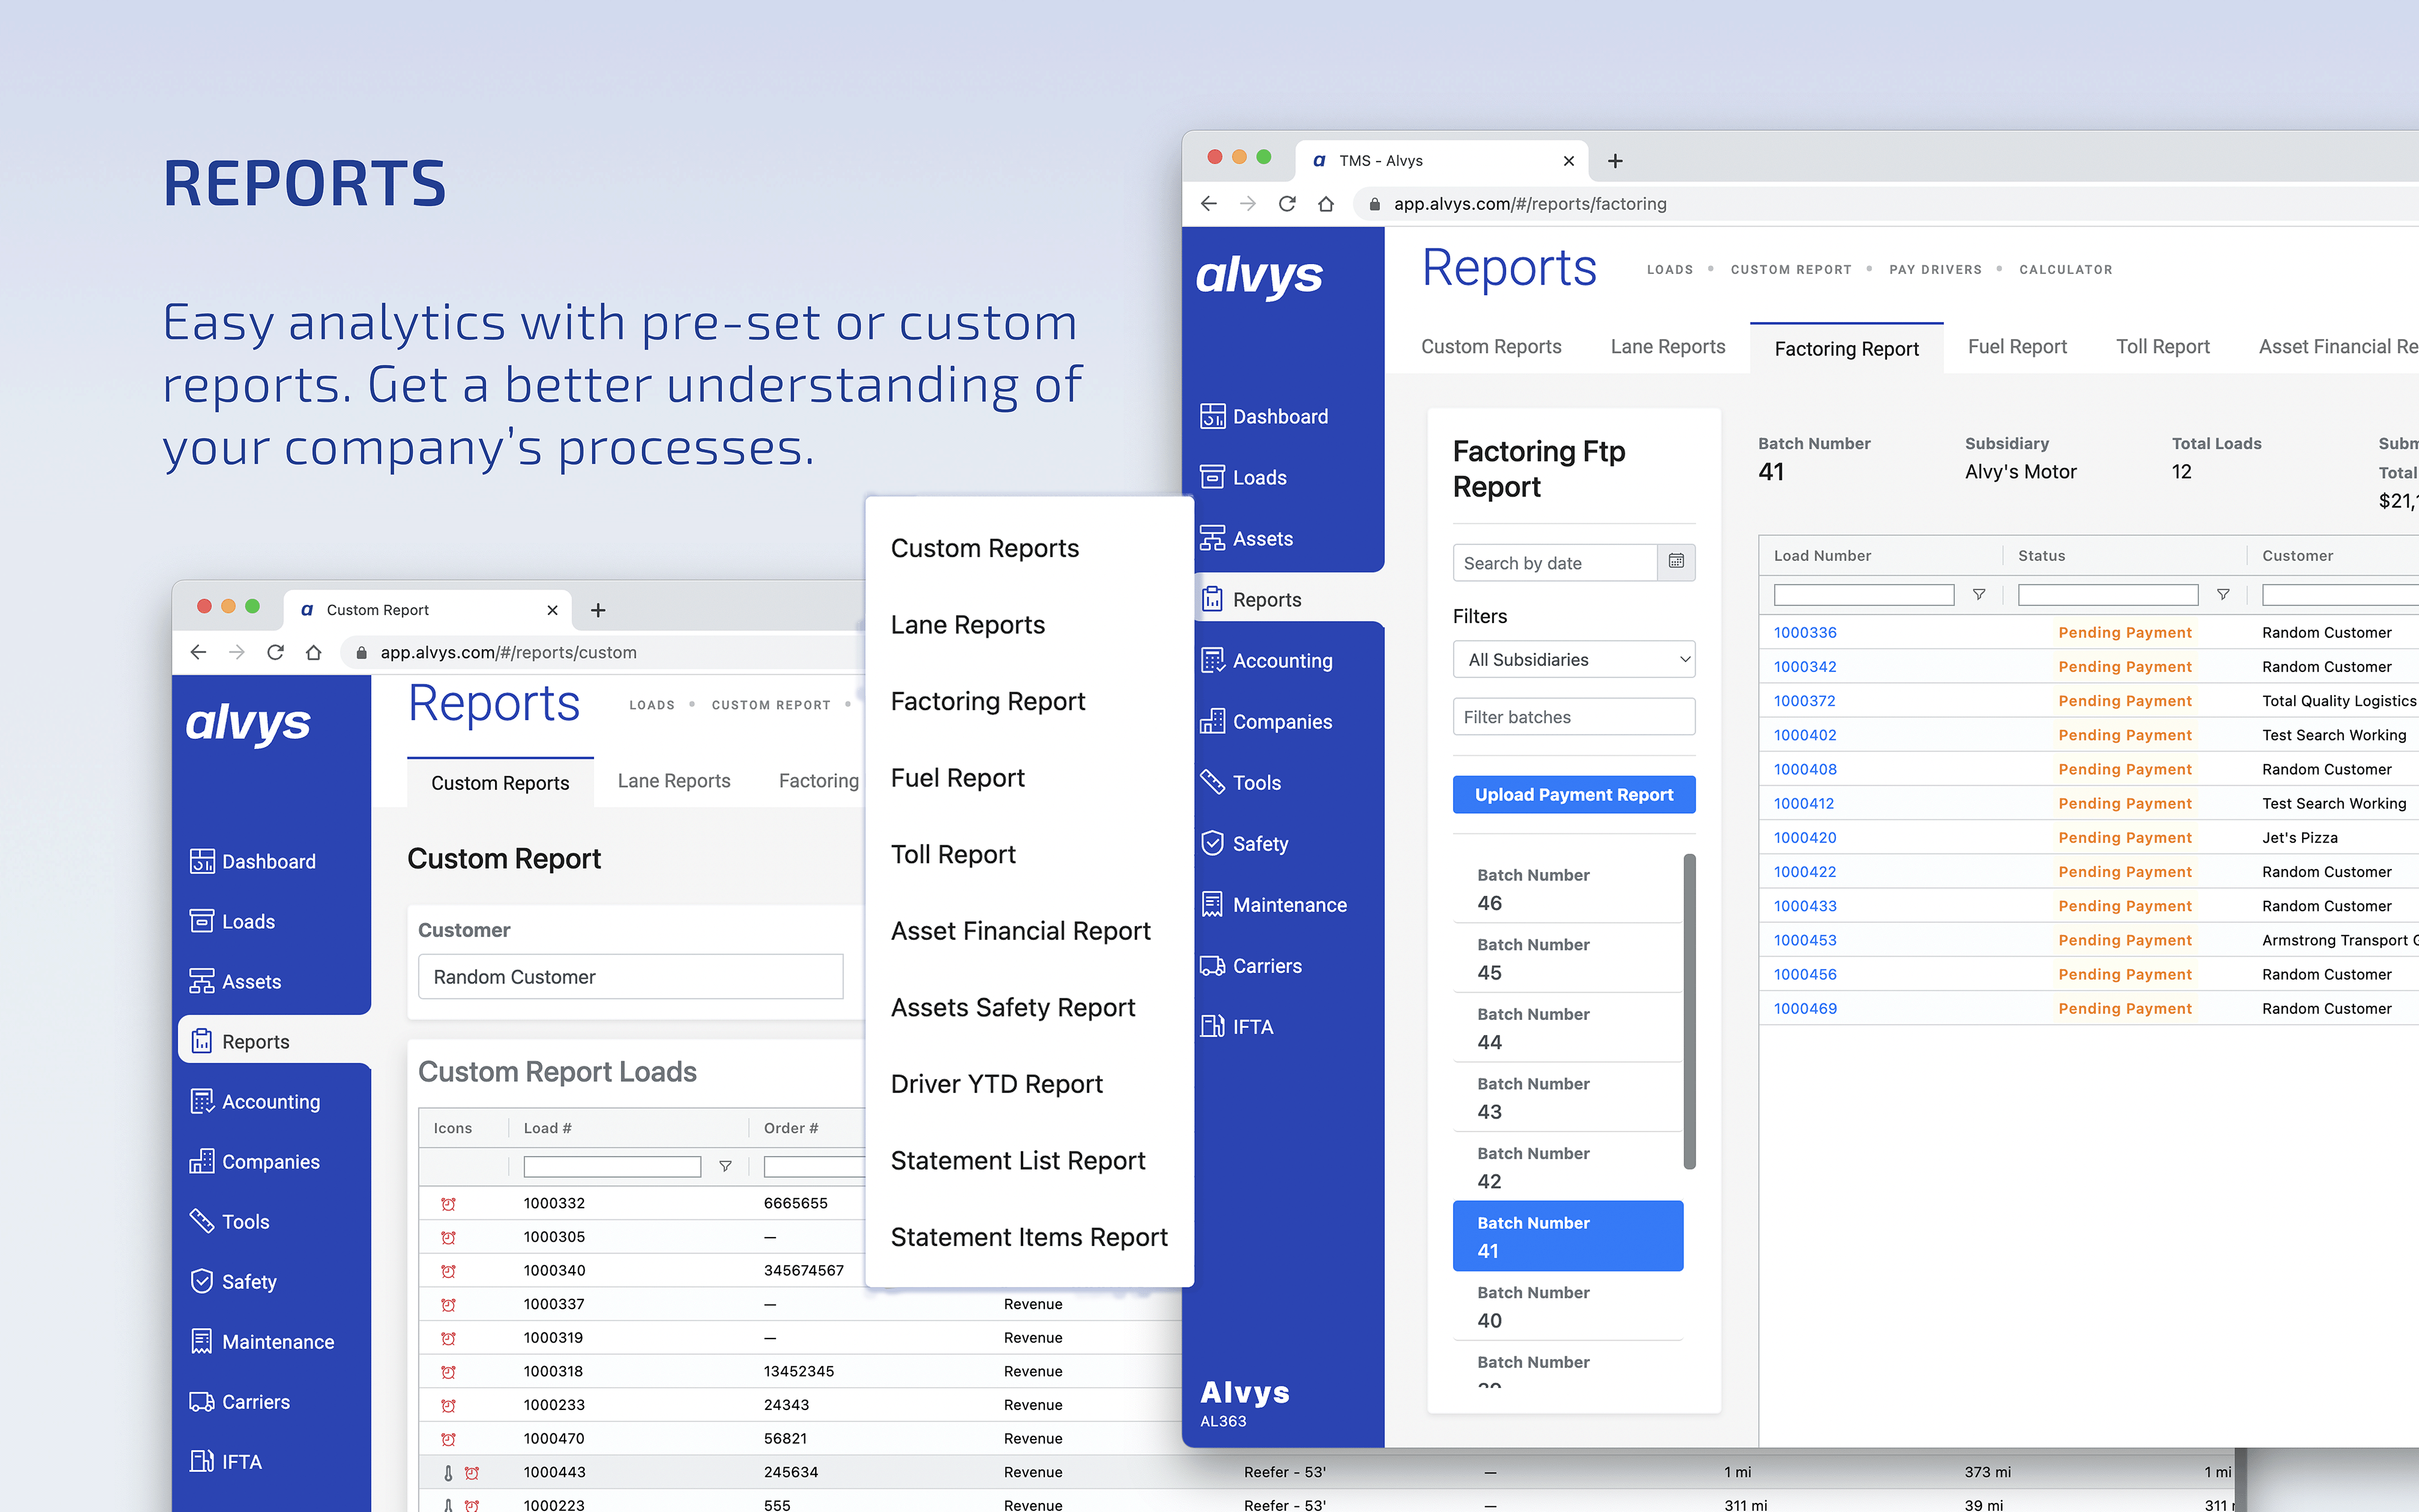This screenshot has width=2419, height=1512.
Task: Click the Load Number column filter funnel
Action: pyautogui.click(x=1978, y=595)
